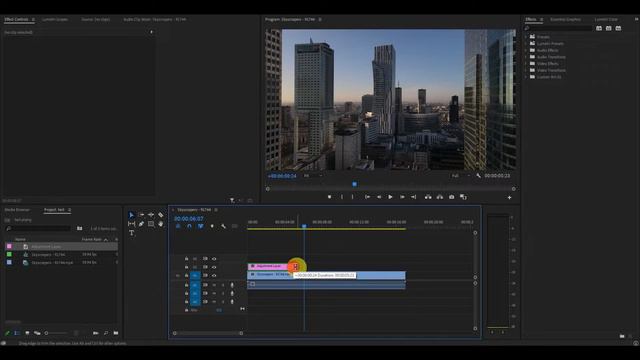Click the Extract button
This screenshot has height=360, width=640.
440,197
